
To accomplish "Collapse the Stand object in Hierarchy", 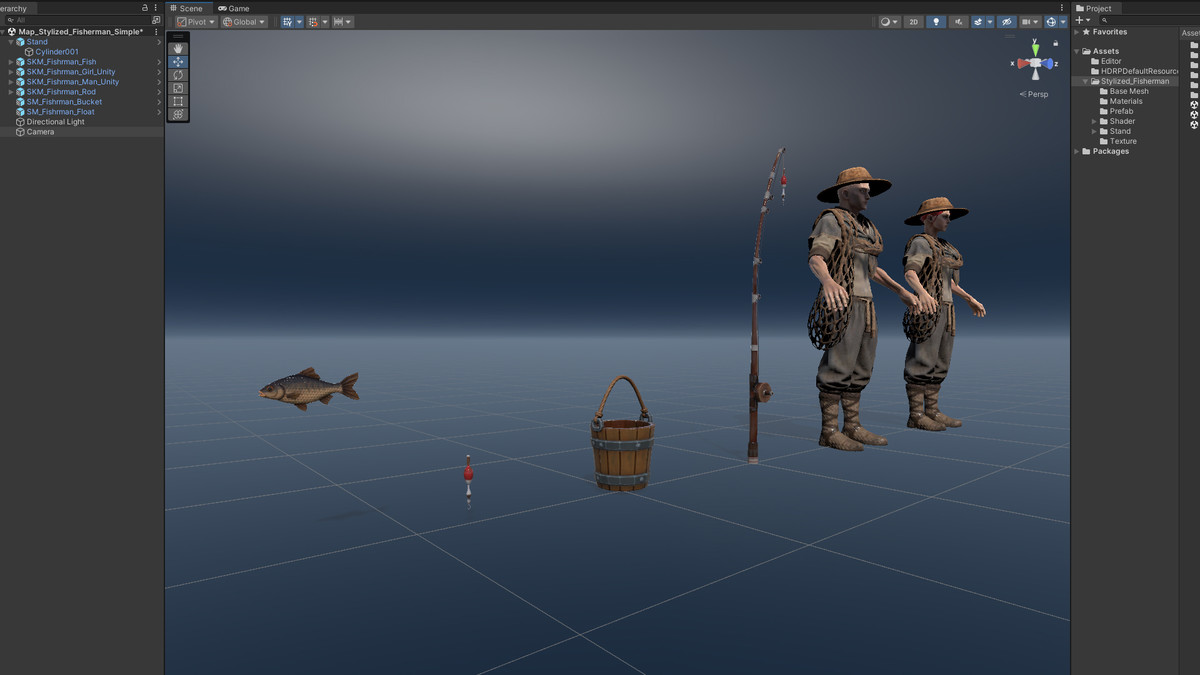I will 11,42.
